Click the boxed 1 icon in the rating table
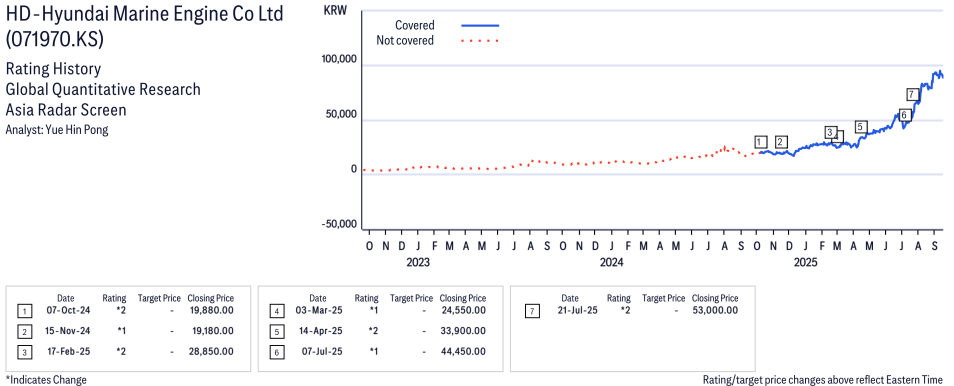 pyautogui.click(x=24, y=312)
